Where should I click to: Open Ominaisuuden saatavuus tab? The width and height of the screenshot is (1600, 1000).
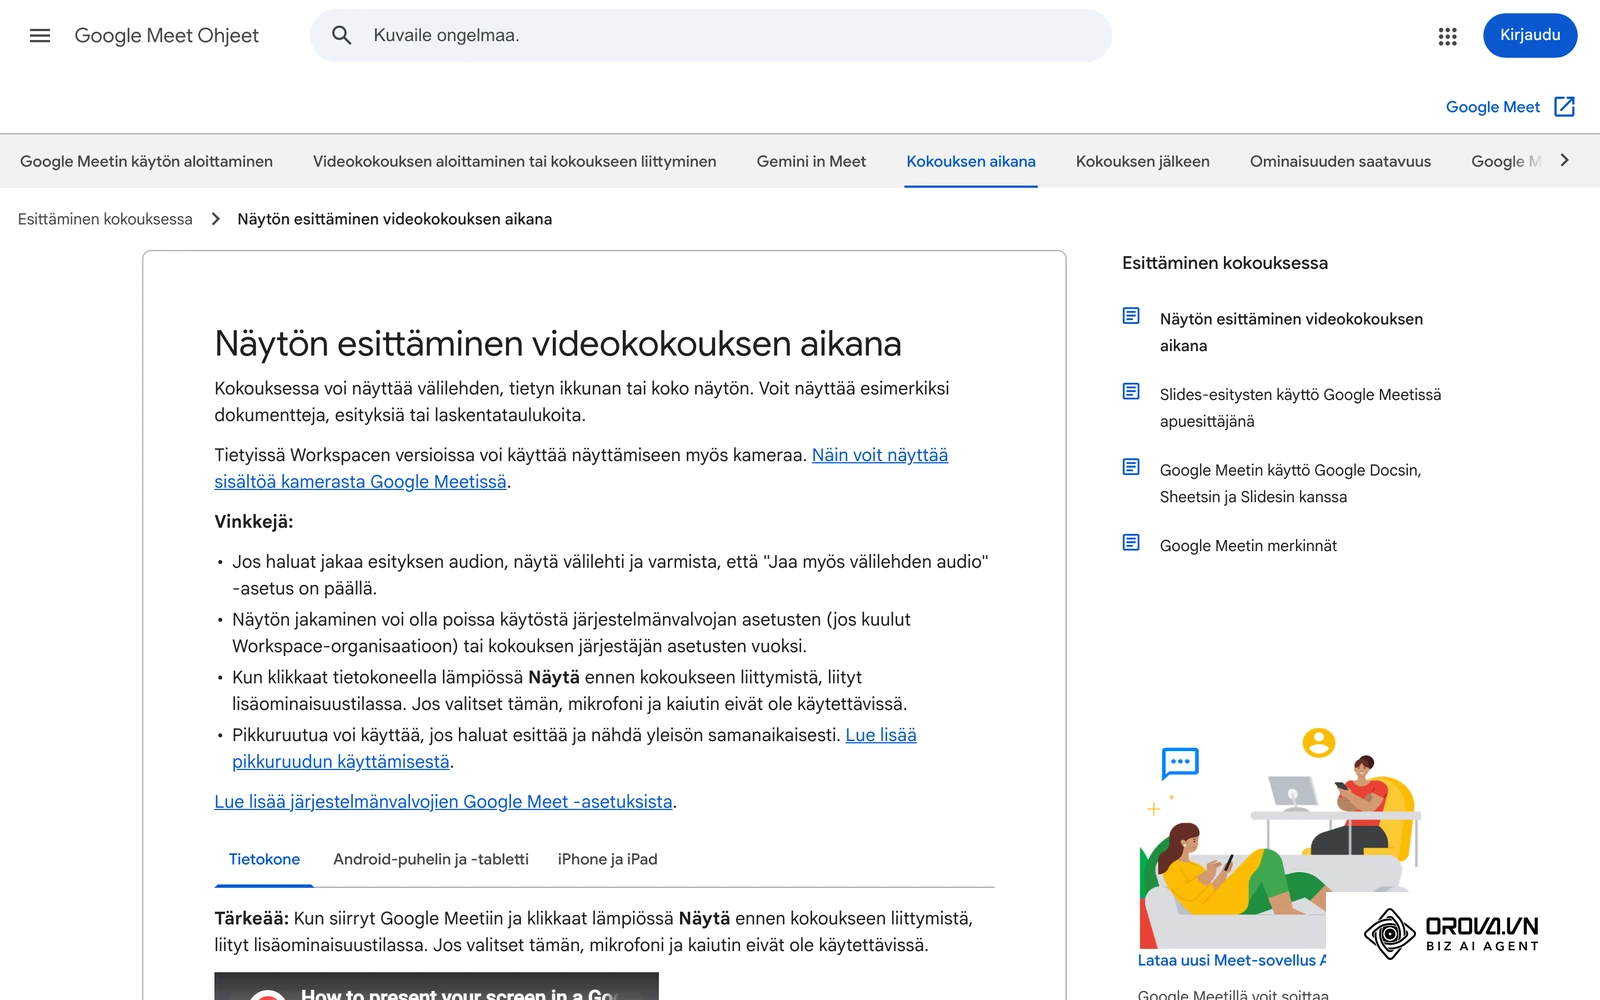[1340, 161]
